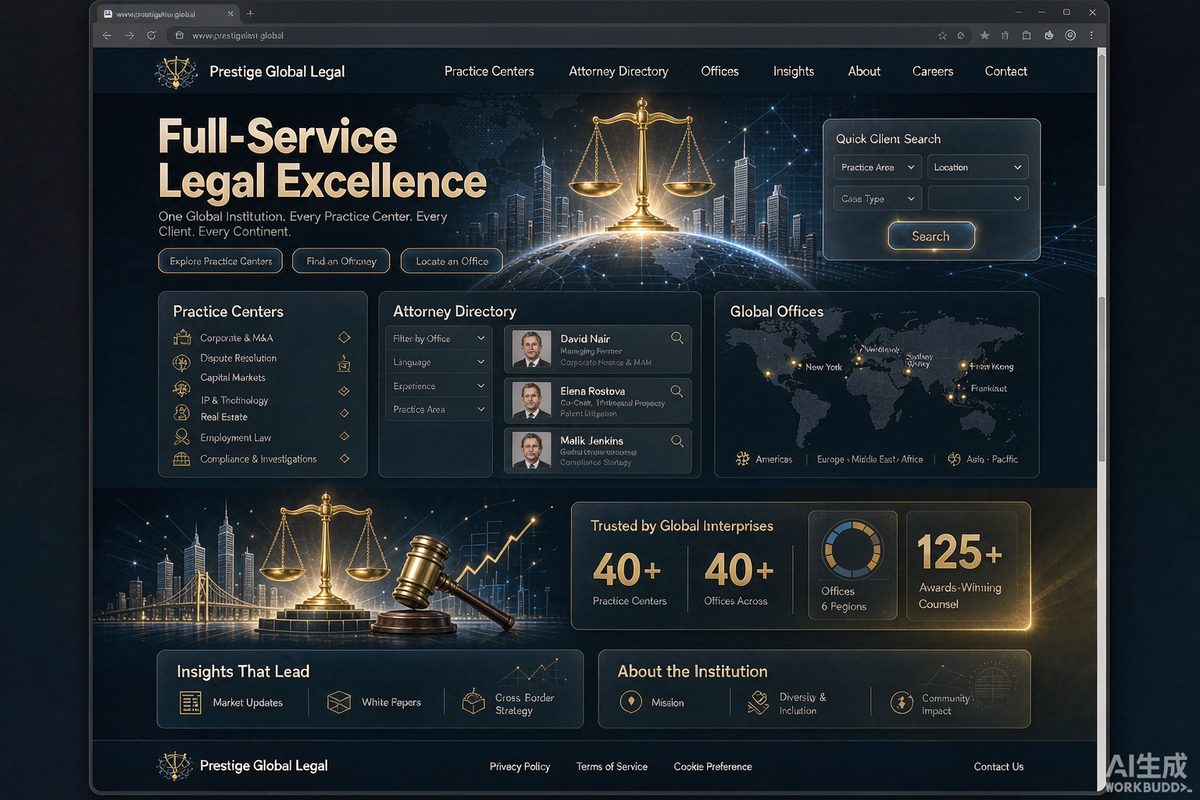This screenshot has width=1200, height=800.
Task: Click the Dispute Resolution practice icon
Action: tap(182, 362)
